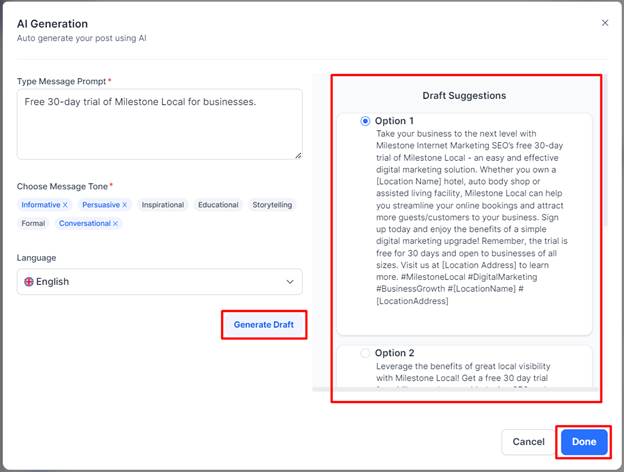Click the Type Message Prompt label
Viewport: 624px width, 472px height.
point(61,81)
